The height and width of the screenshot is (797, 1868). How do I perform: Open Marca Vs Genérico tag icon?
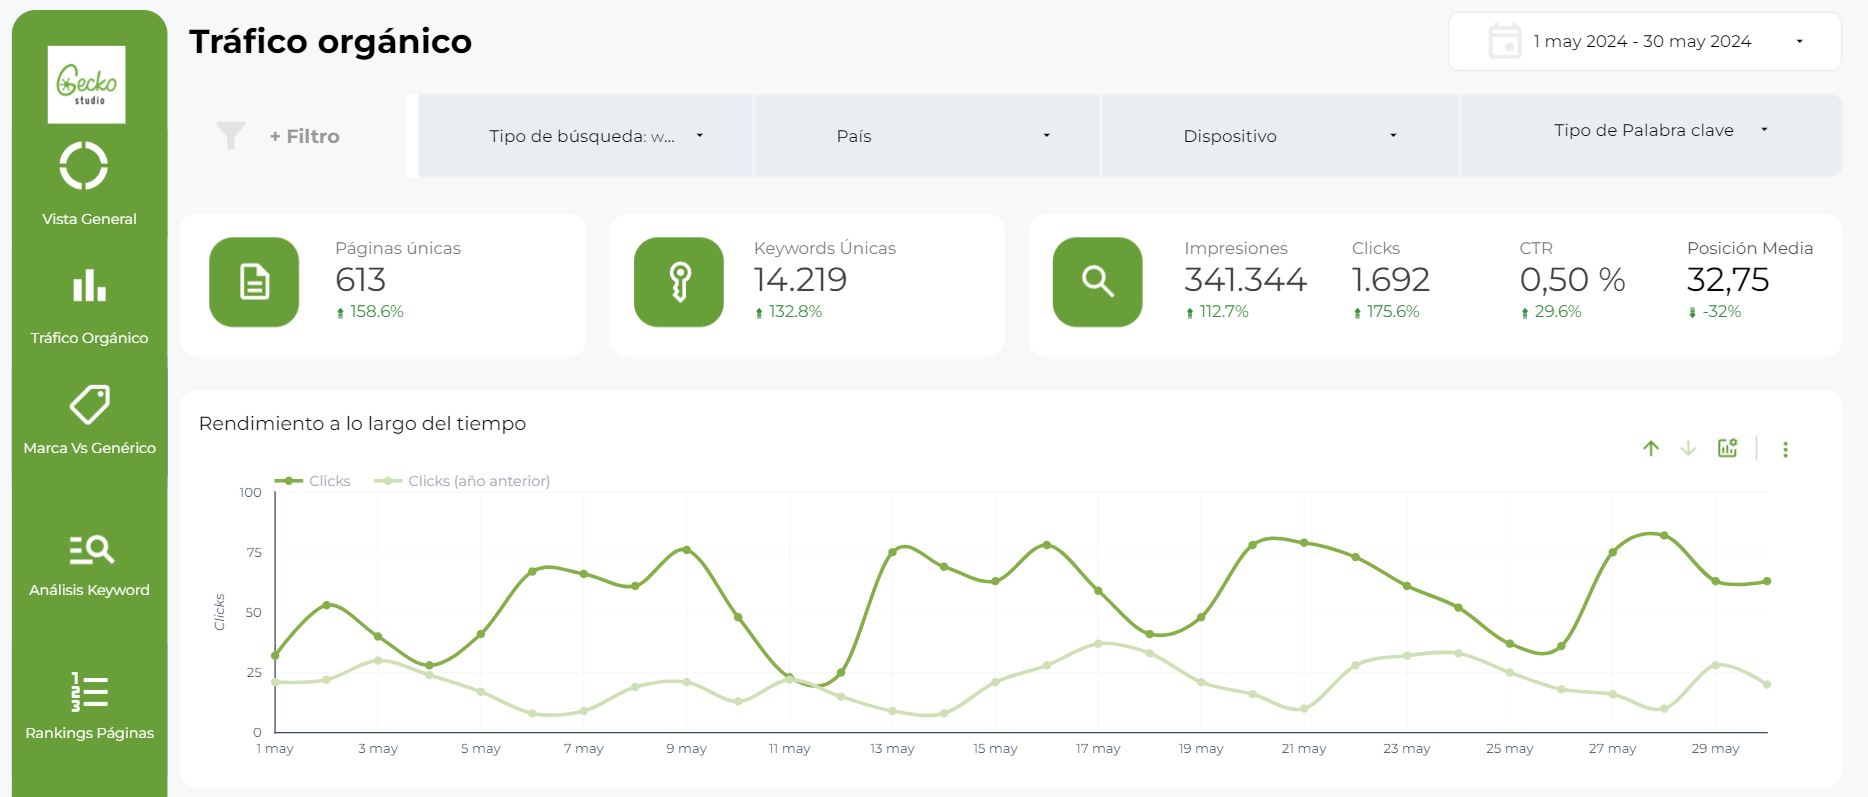[x=89, y=405]
